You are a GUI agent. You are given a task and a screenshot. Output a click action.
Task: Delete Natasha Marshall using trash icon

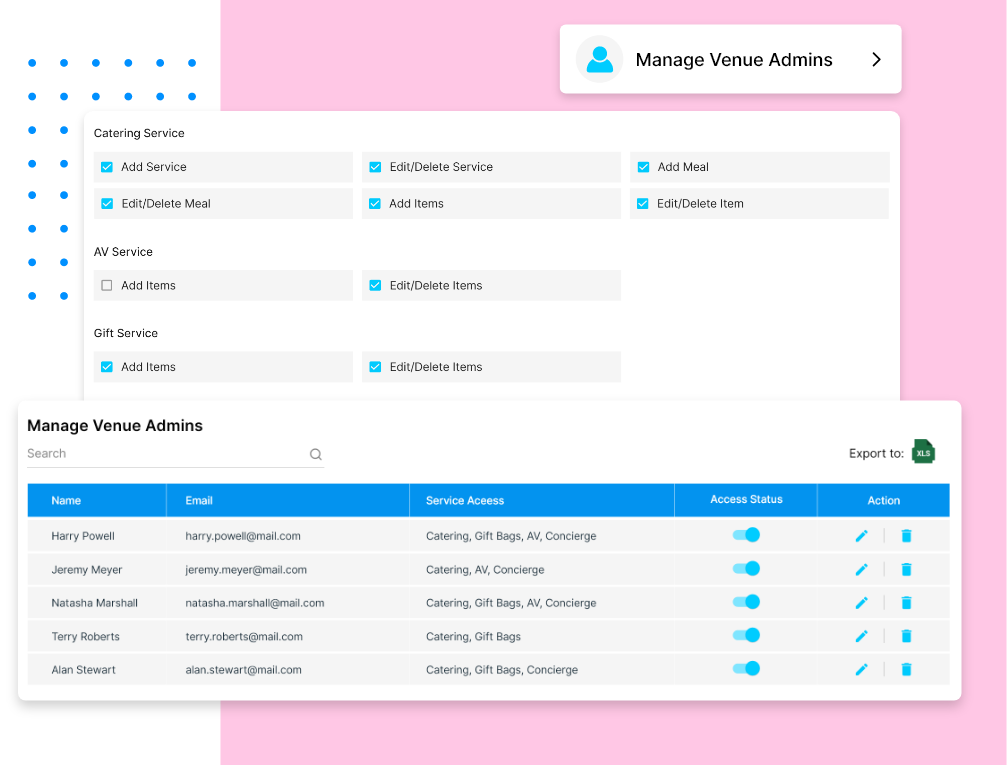pyautogui.click(x=906, y=603)
